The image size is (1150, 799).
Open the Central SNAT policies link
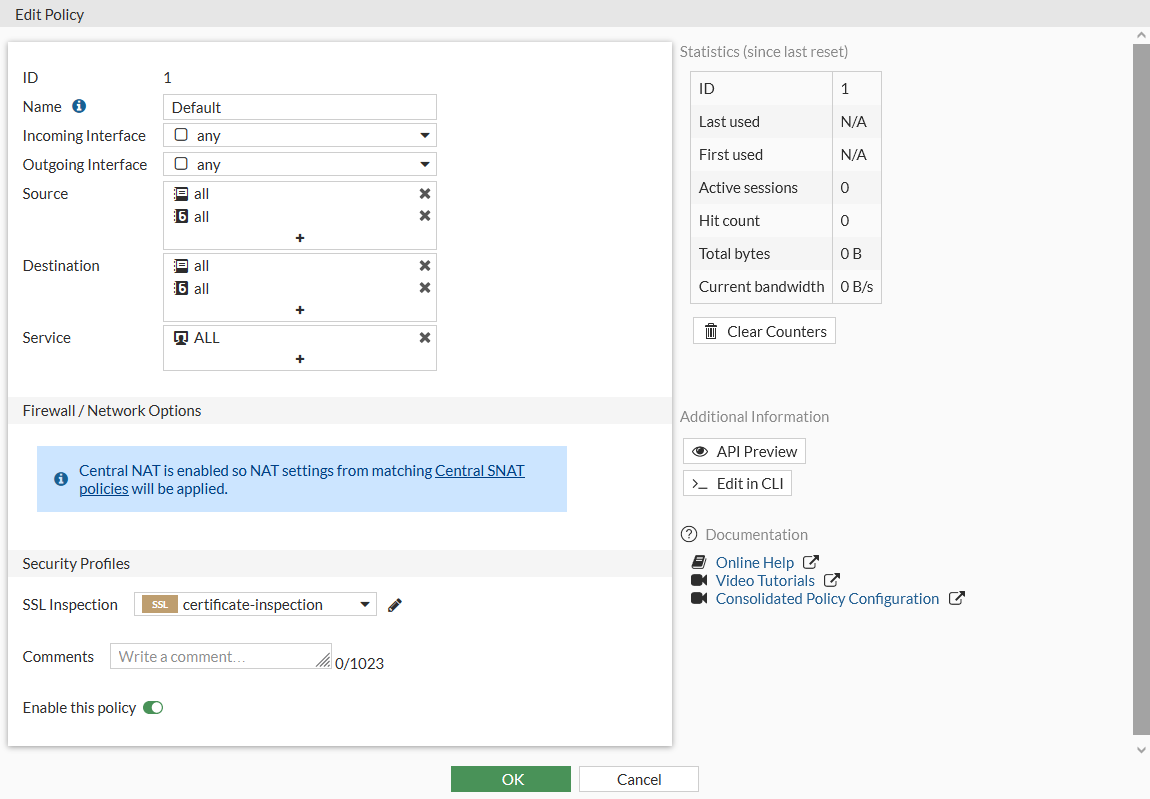(480, 471)
